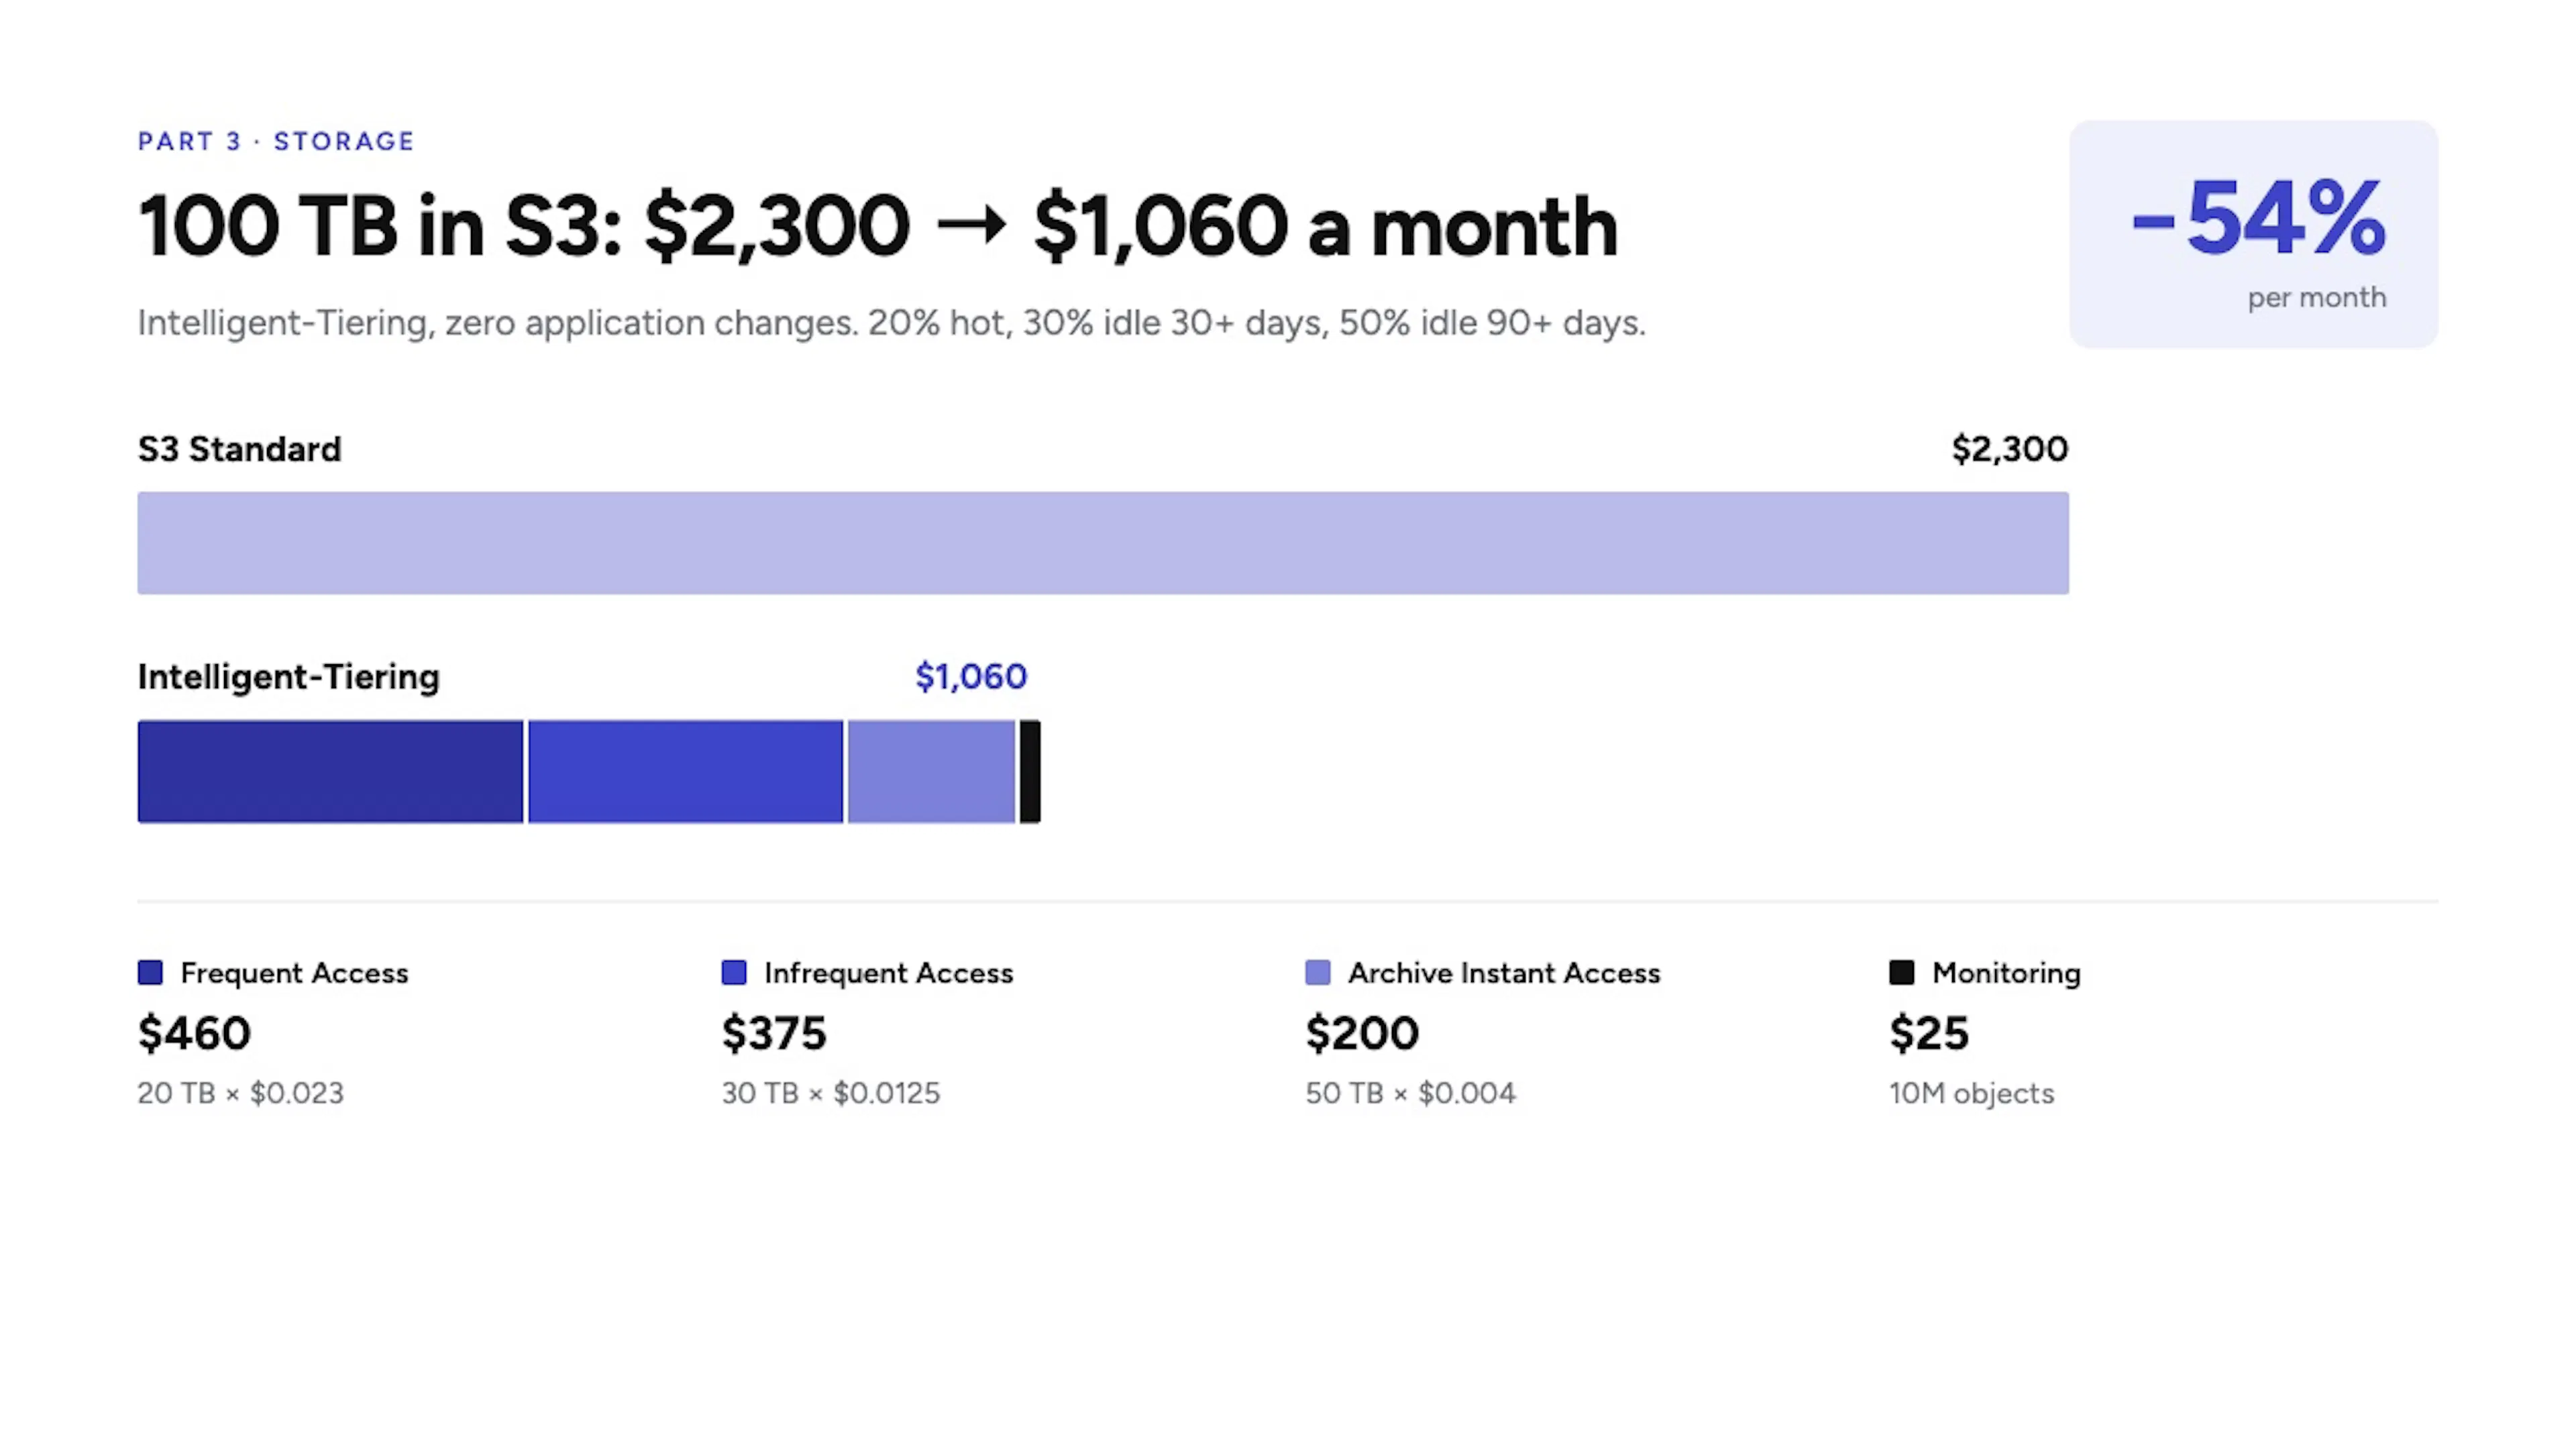Click the $460 Frequent Access value
The image size is (2576, 1449).
tap(194, 1033)
